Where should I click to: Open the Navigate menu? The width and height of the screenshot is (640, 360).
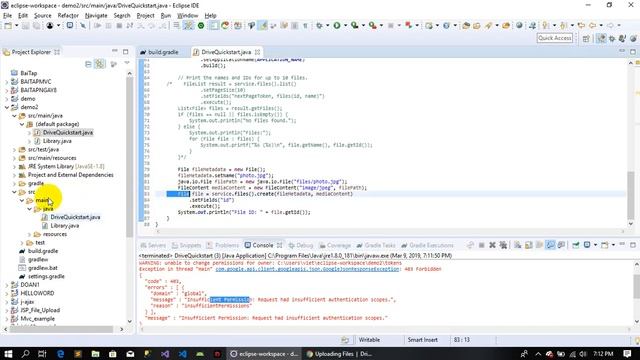coord(96,16)
